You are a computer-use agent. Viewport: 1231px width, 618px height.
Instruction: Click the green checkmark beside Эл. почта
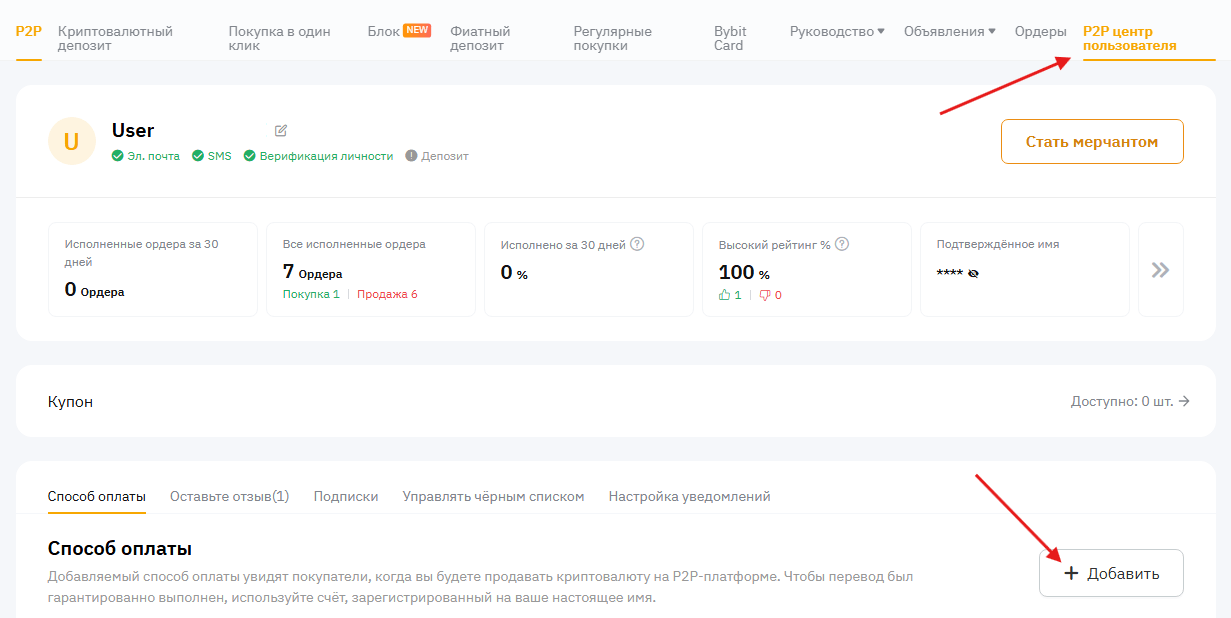tap(118, 156)
